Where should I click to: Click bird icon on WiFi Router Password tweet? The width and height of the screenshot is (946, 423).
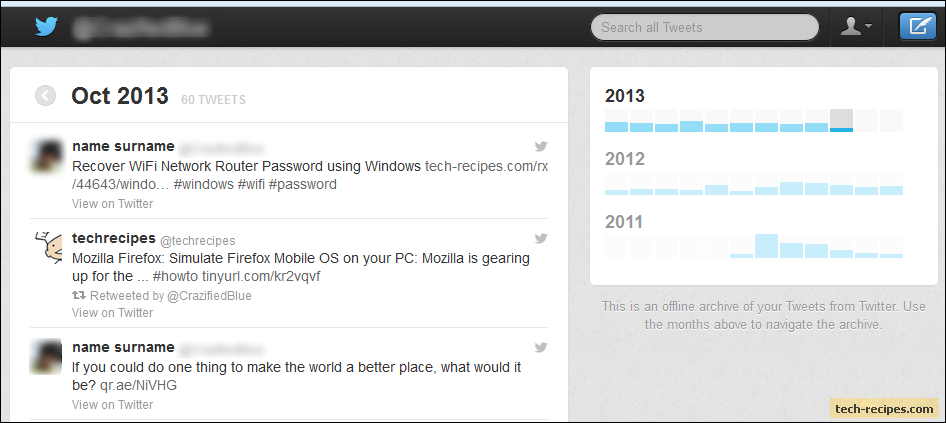pyautogui.click(x=541, y=146)
